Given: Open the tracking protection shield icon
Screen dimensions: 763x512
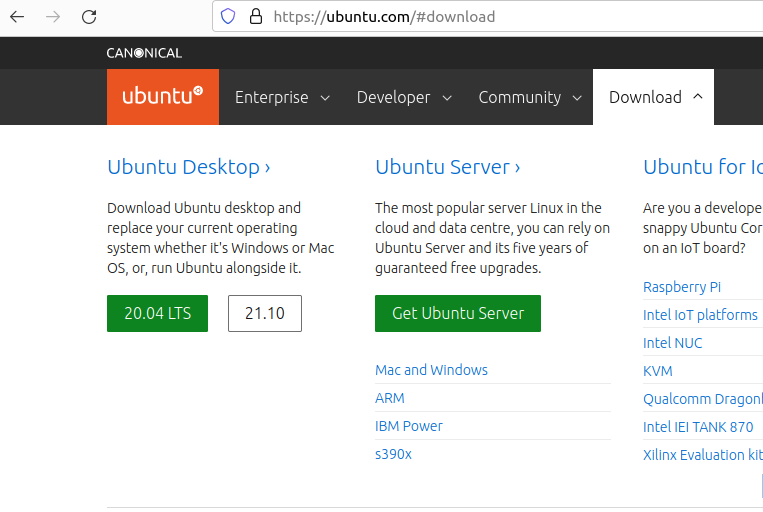Looking at the screenshot, I should point(228,17).
